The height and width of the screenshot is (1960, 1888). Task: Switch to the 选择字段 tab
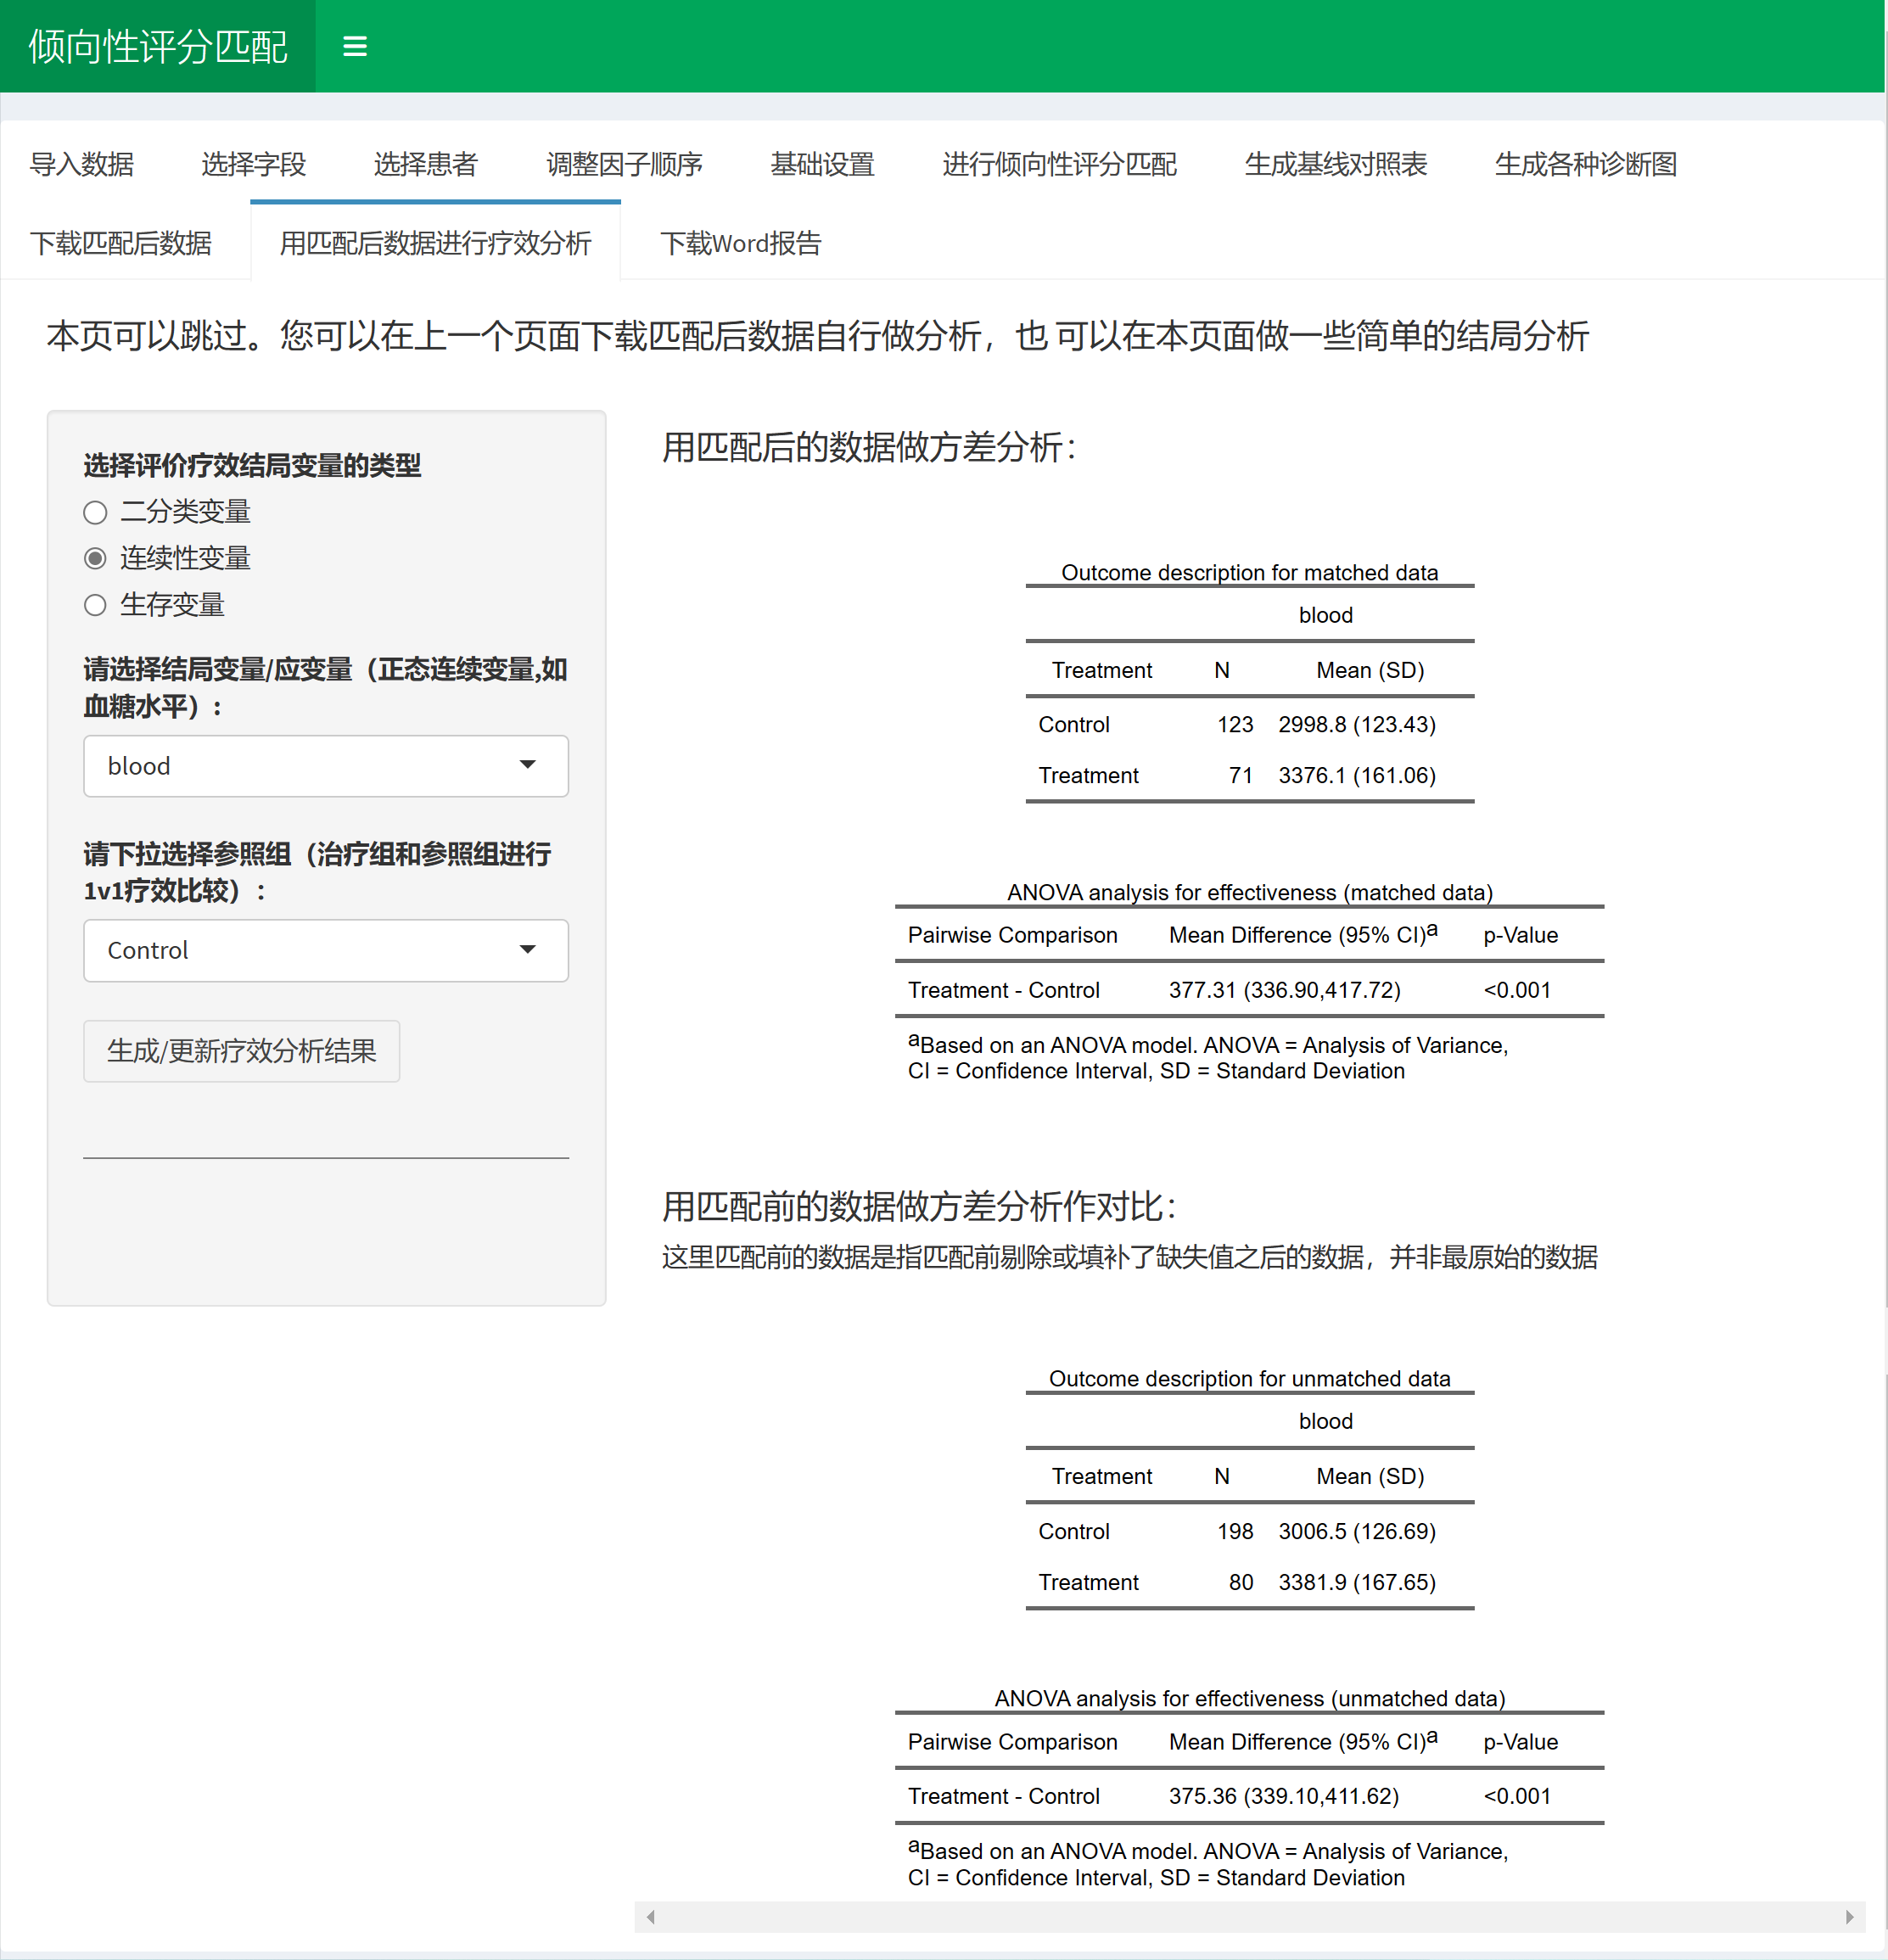pyautogui.click(x=254, y=164)
